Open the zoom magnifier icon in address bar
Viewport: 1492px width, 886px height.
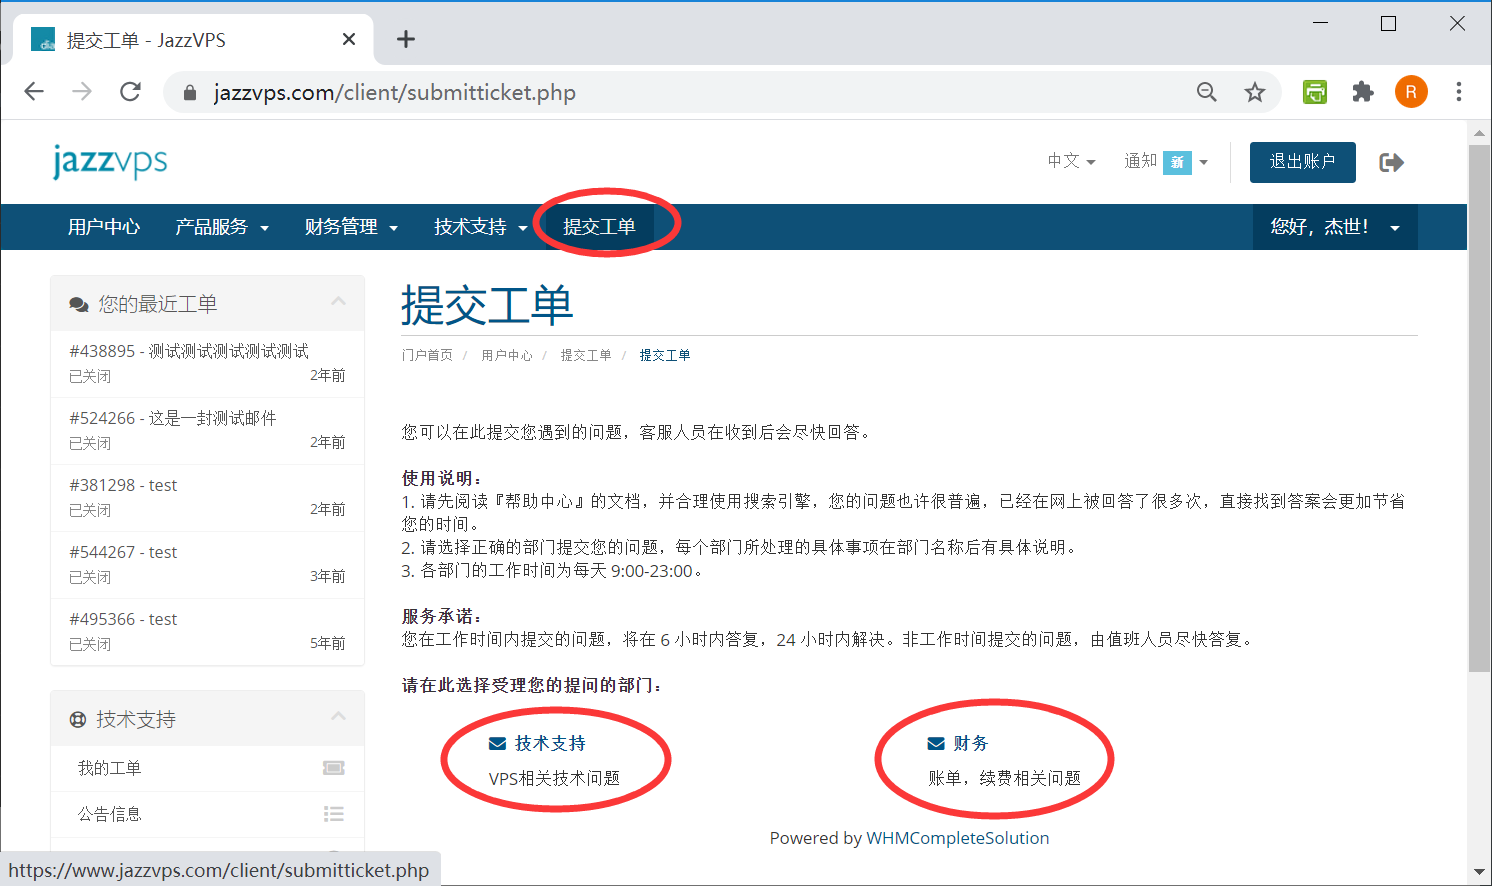point(1207,92)
